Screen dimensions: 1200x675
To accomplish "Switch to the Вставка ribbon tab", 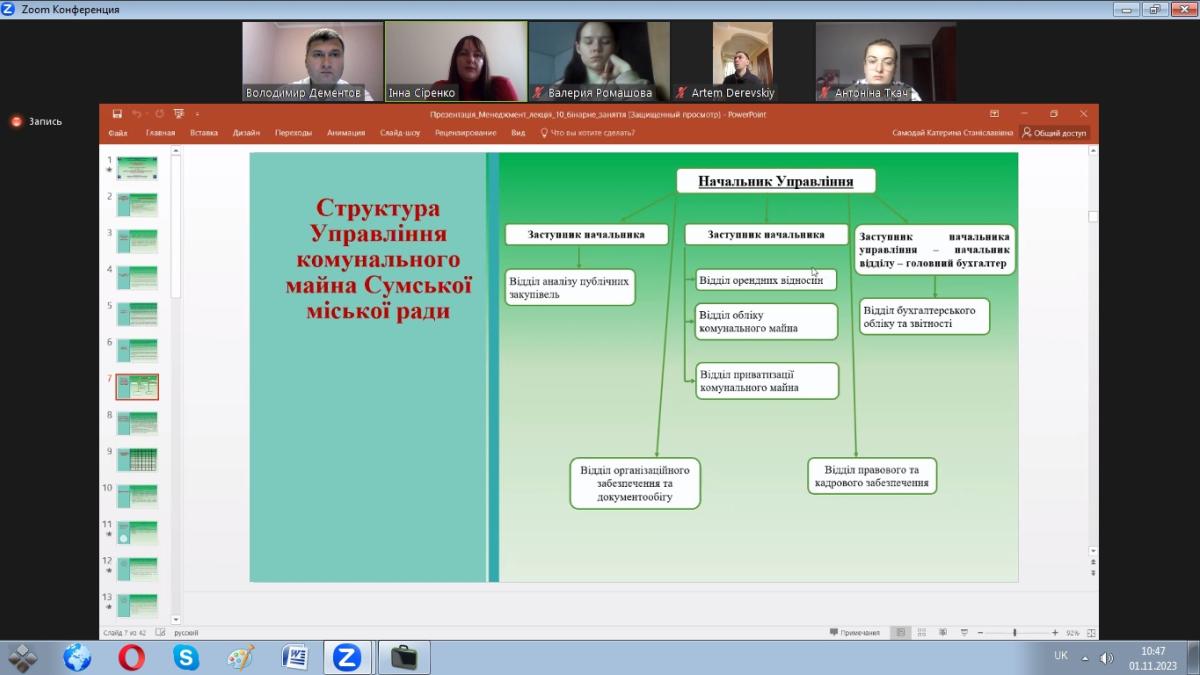I will point(204,132).
